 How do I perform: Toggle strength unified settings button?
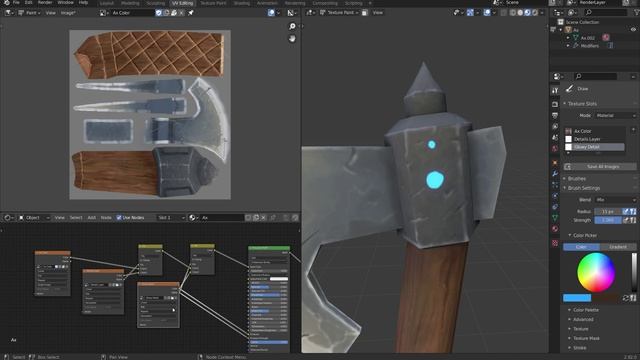coord(633,220)
